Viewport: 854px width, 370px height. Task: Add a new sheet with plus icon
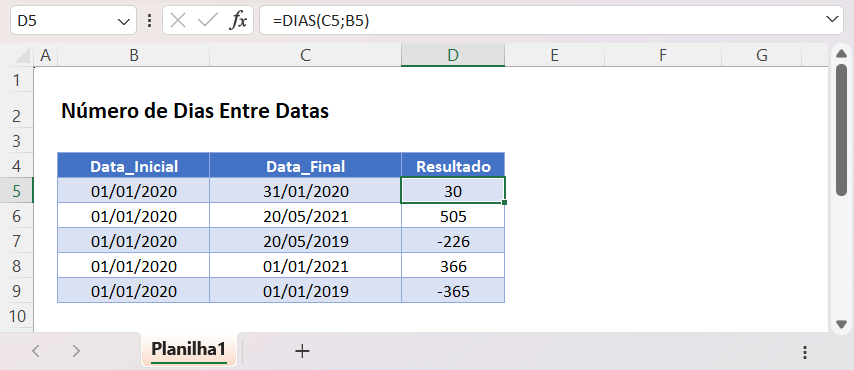point(302,351)
